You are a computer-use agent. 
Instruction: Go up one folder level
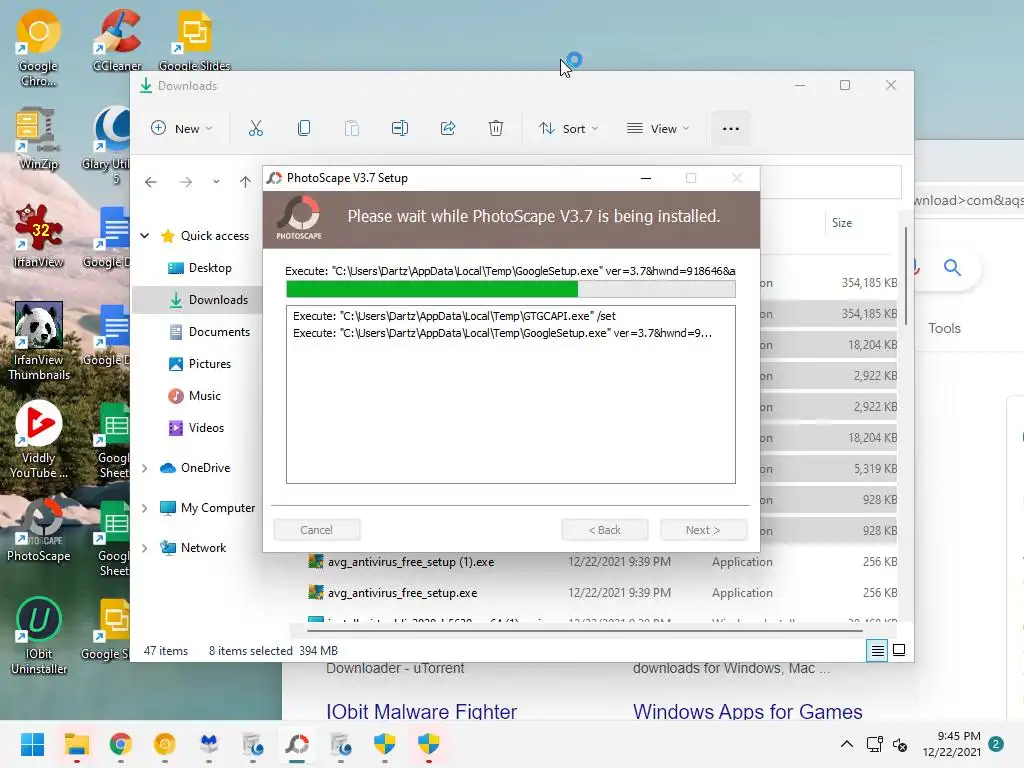[x=246, y=182]
